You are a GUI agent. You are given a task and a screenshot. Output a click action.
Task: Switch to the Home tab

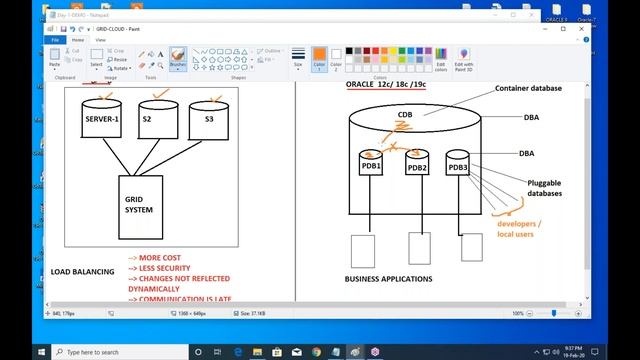click(x=78, y=40)
